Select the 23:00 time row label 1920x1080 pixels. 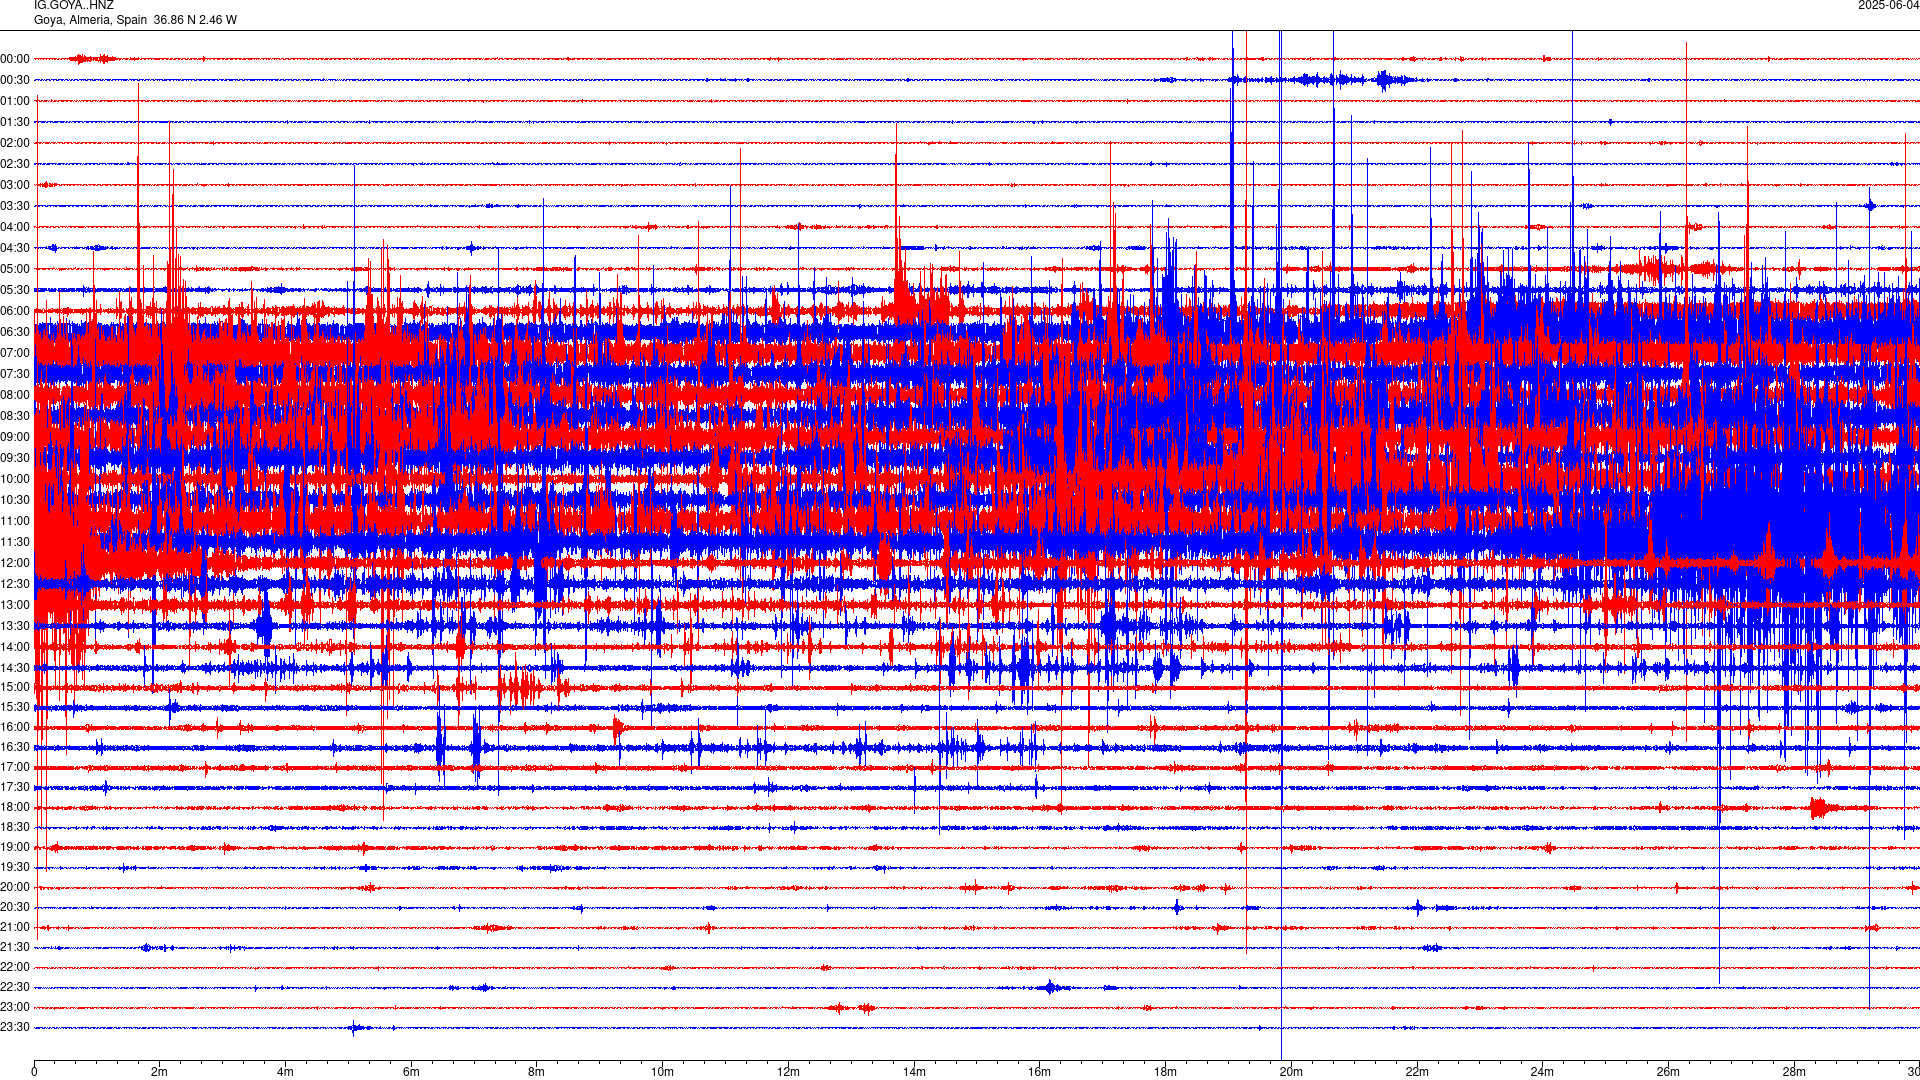[x=15, y=1007]
